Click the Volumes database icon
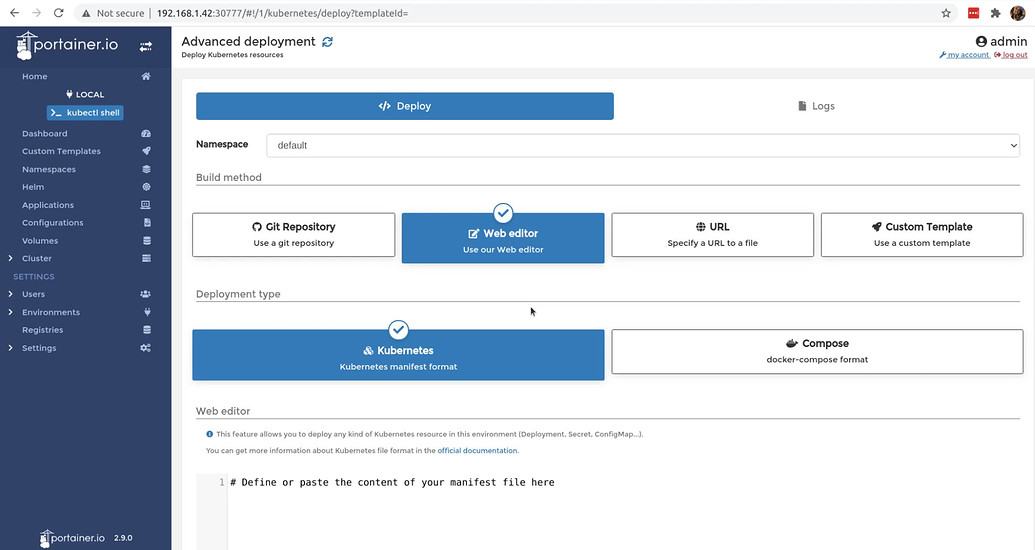1035x550 pixels. (147, 240)
